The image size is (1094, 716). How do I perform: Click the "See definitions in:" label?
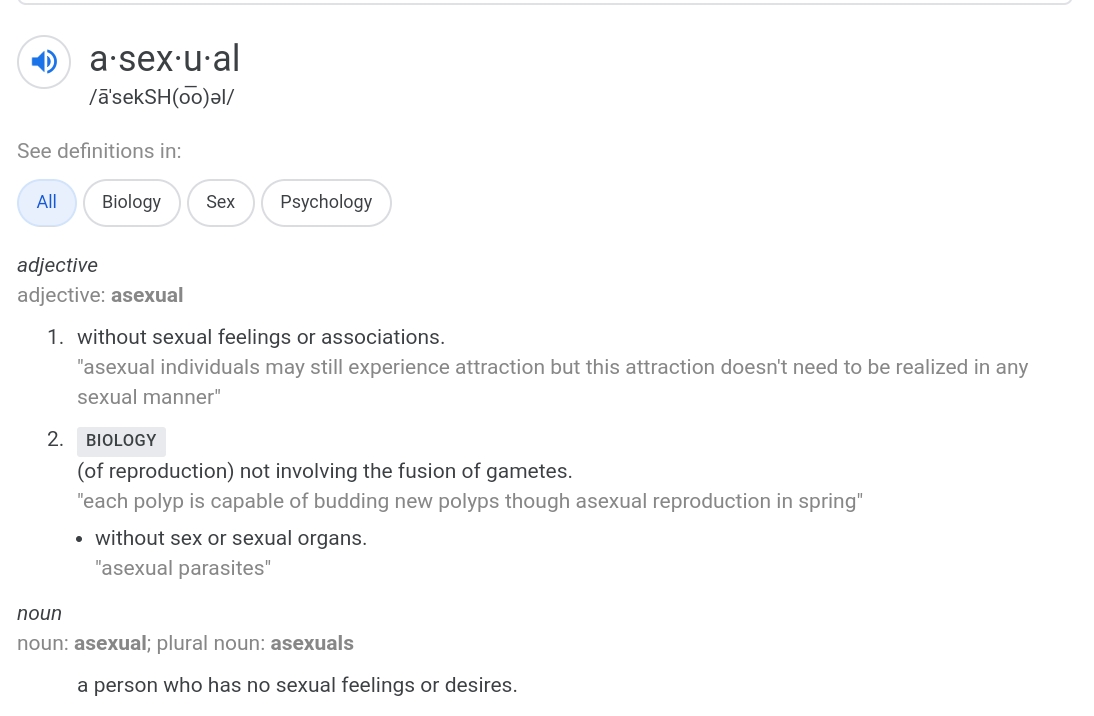[99, 151]
